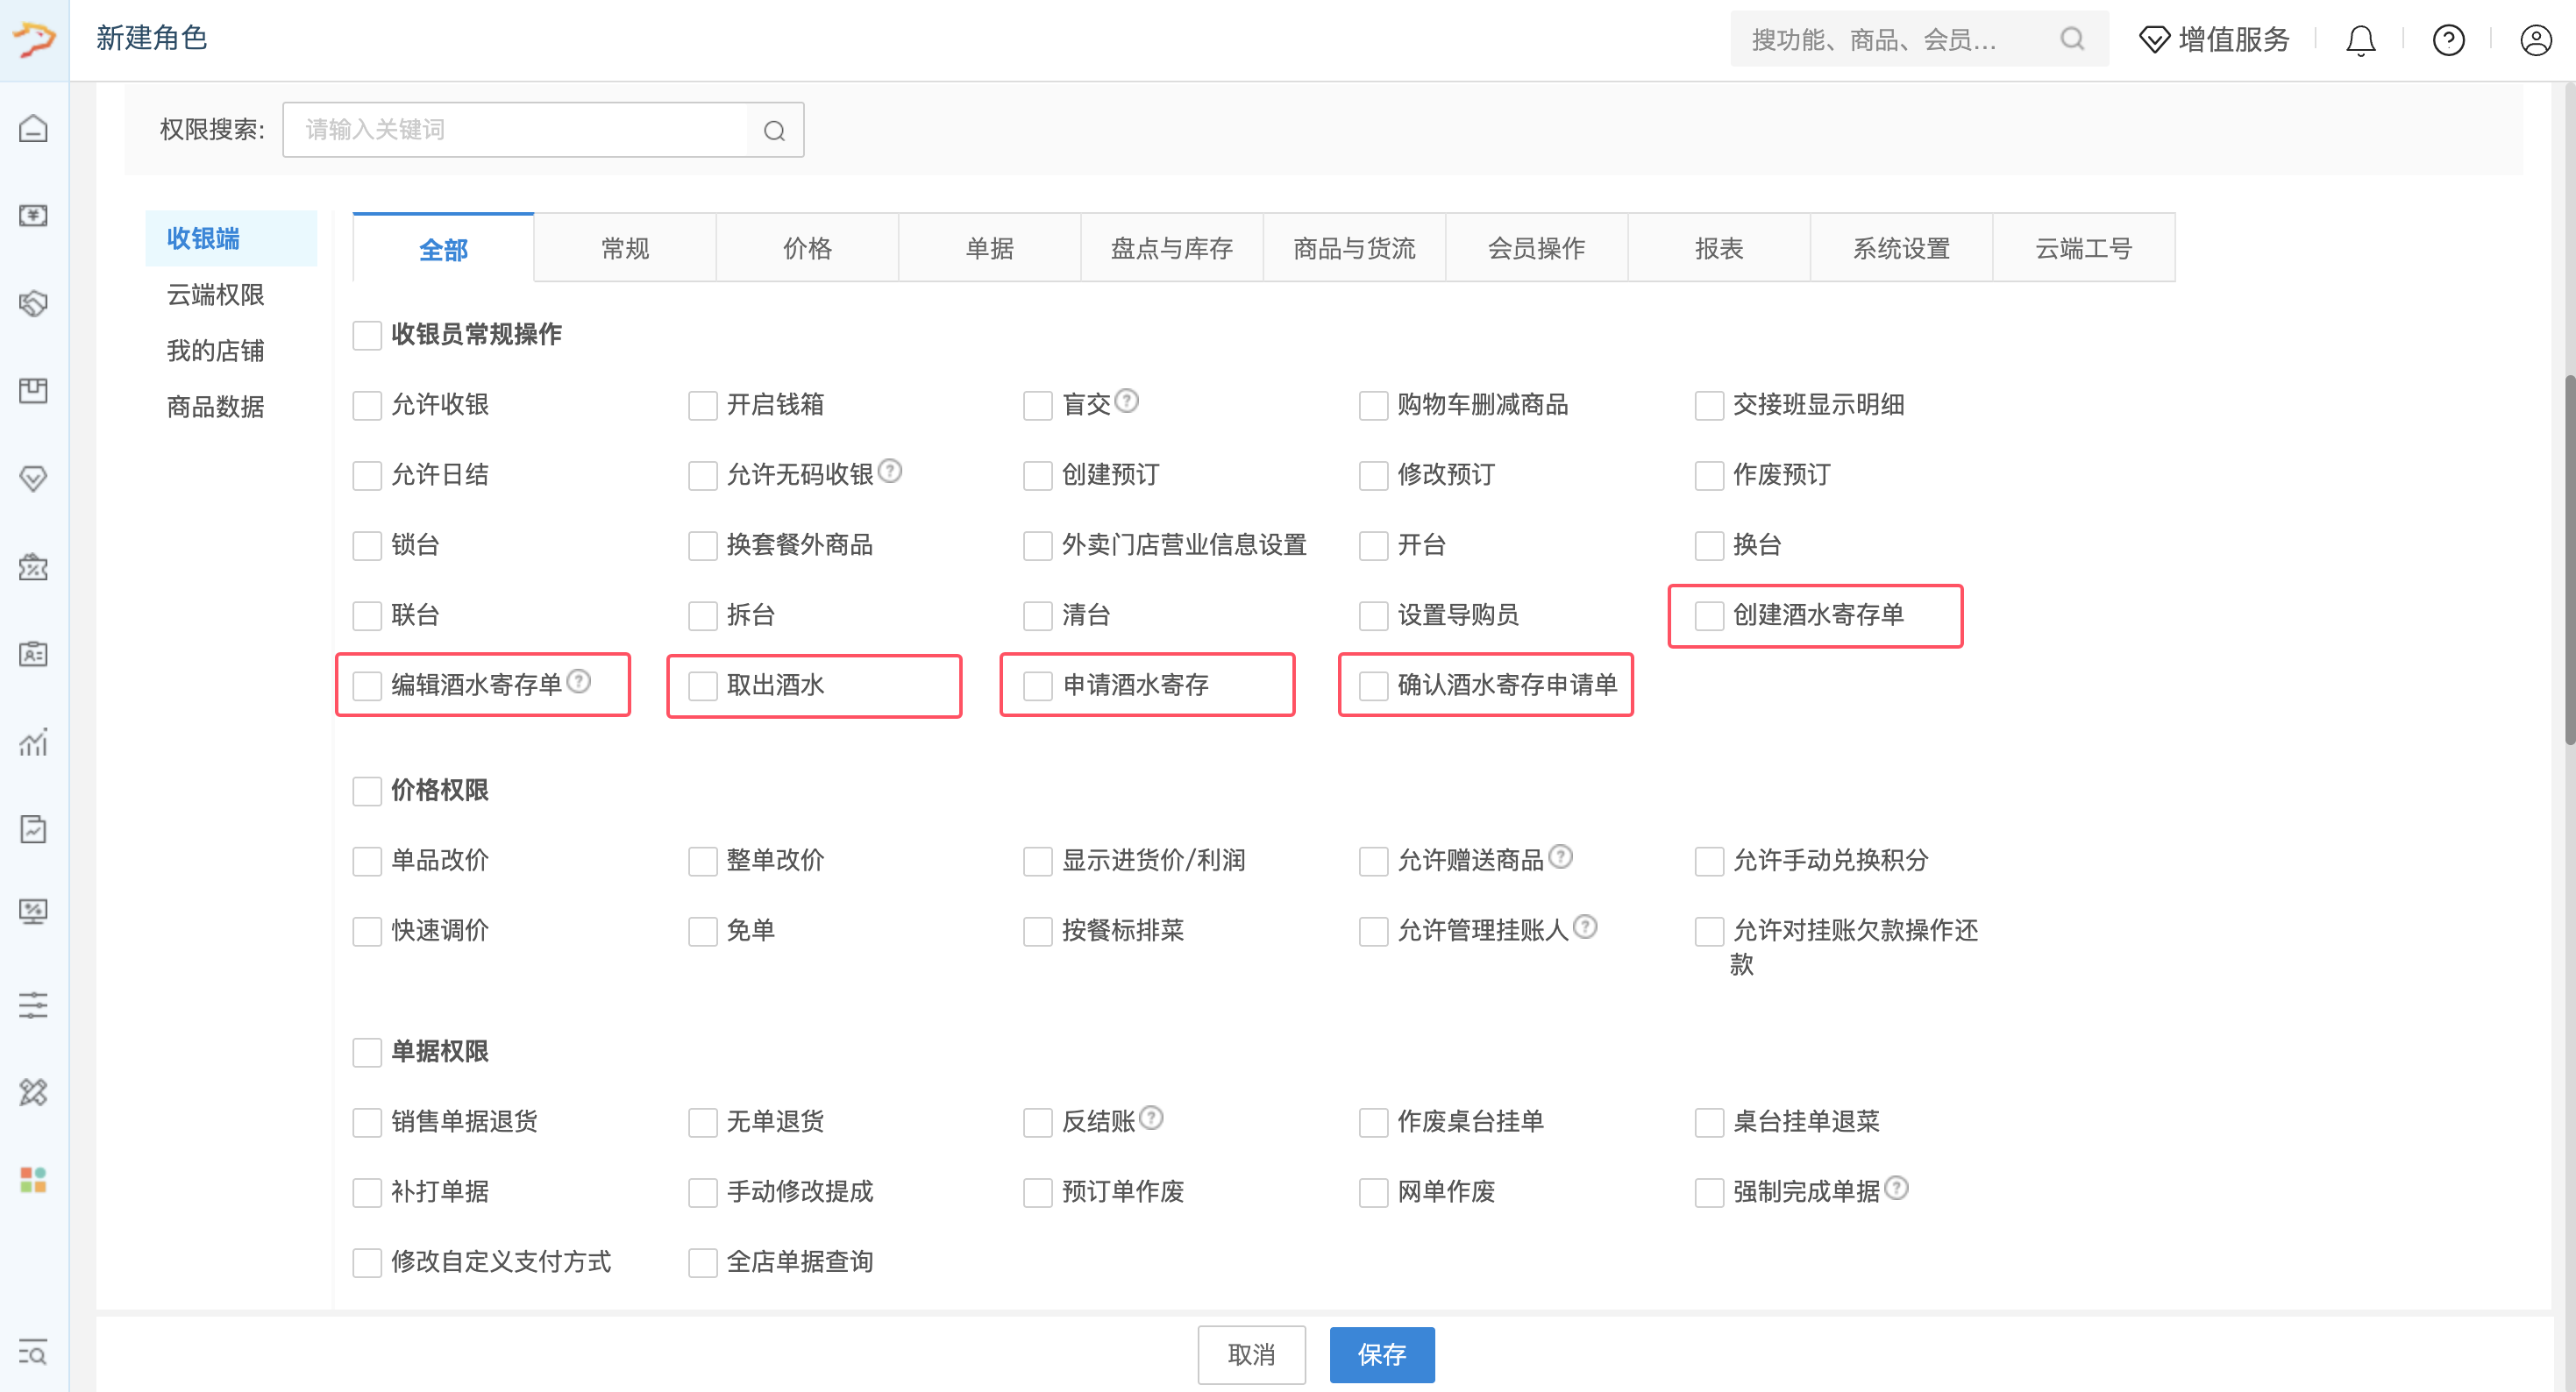Open the user account avatar icon
2576x1392 pixels.
point(2537,40)
